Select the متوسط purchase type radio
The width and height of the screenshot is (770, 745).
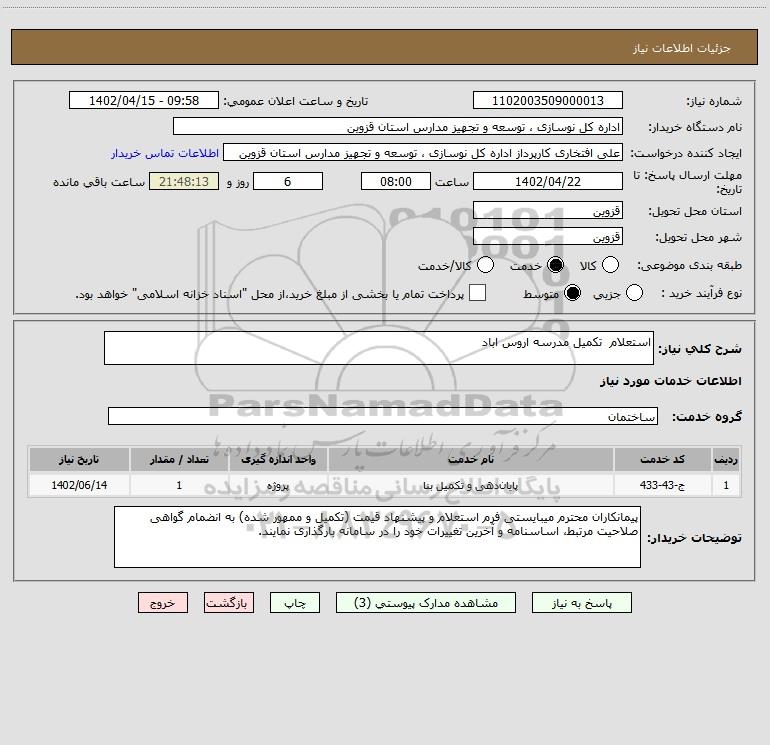[x=572, y=293]
